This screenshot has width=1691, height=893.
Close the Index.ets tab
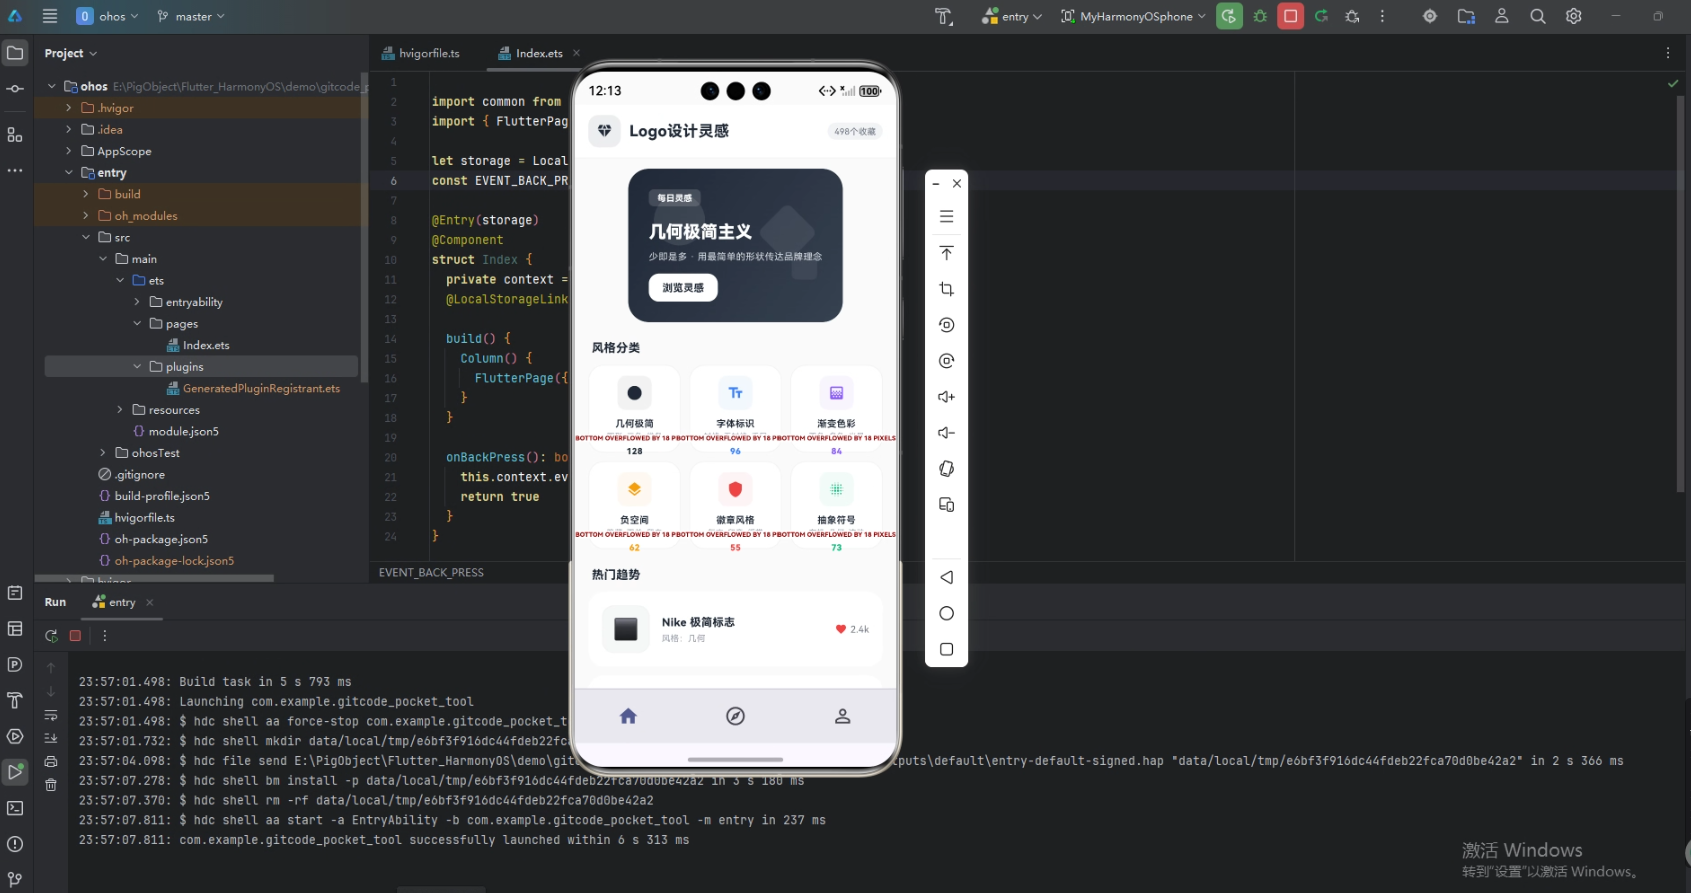(x=576, y=53)
